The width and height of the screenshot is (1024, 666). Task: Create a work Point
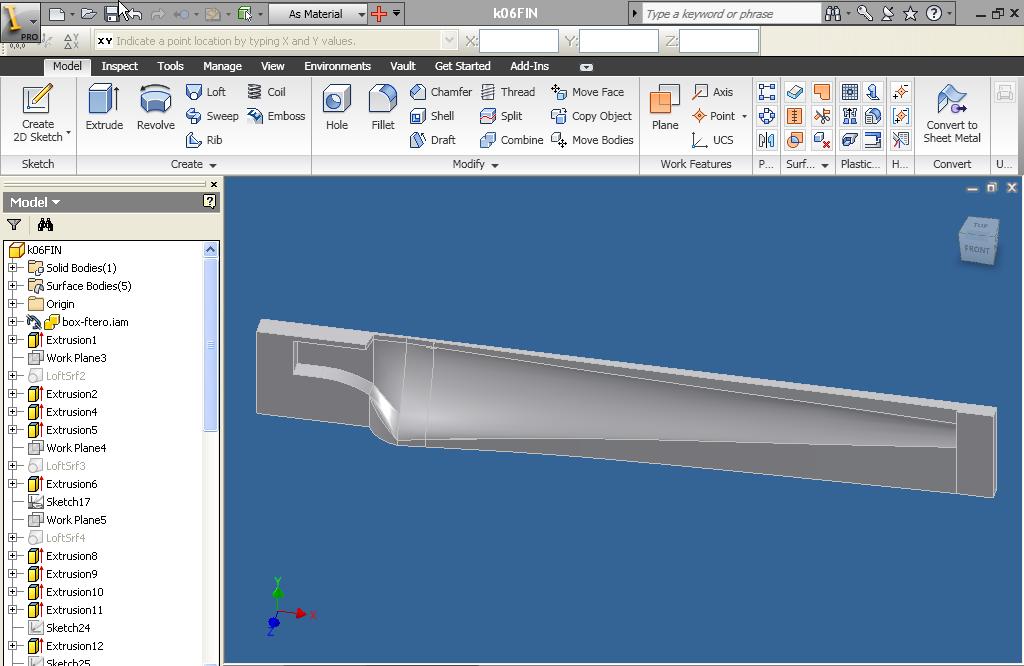point(714,116)
